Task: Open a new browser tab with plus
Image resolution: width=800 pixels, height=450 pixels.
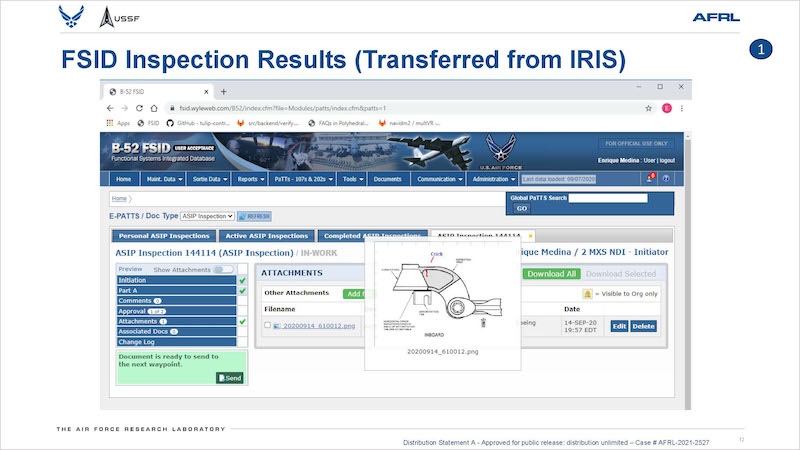Action: pyautogui.click(x=223, y=92)
